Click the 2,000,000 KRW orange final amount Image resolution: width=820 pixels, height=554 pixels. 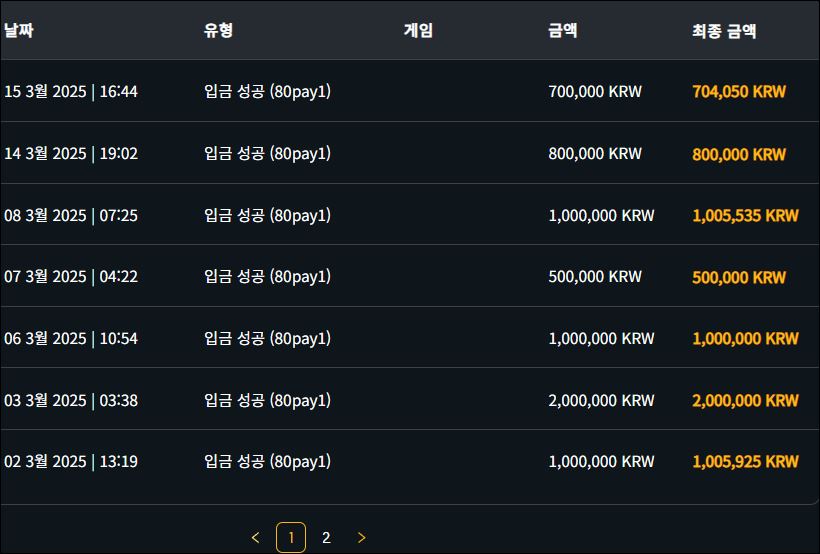click(745, 401)
